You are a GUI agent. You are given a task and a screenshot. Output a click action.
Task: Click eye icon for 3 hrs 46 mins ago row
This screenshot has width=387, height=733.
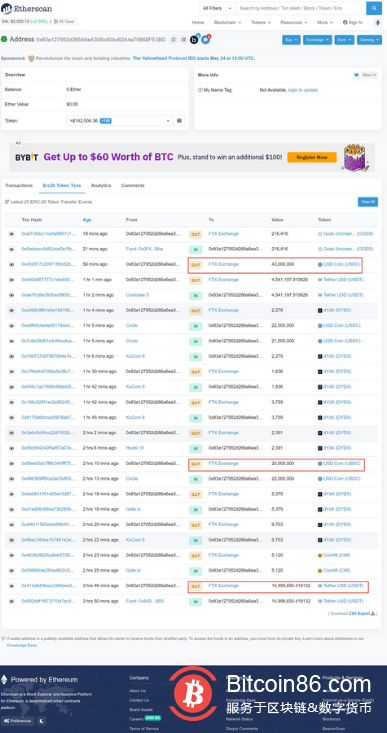pyautogui.click(x=12, y=586)
